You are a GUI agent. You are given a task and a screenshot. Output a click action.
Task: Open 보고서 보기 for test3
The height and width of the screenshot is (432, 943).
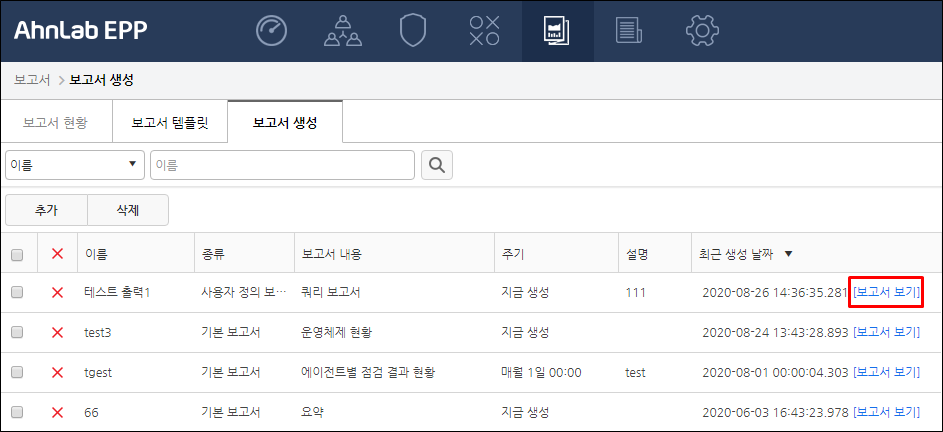(x=886, y=332)
